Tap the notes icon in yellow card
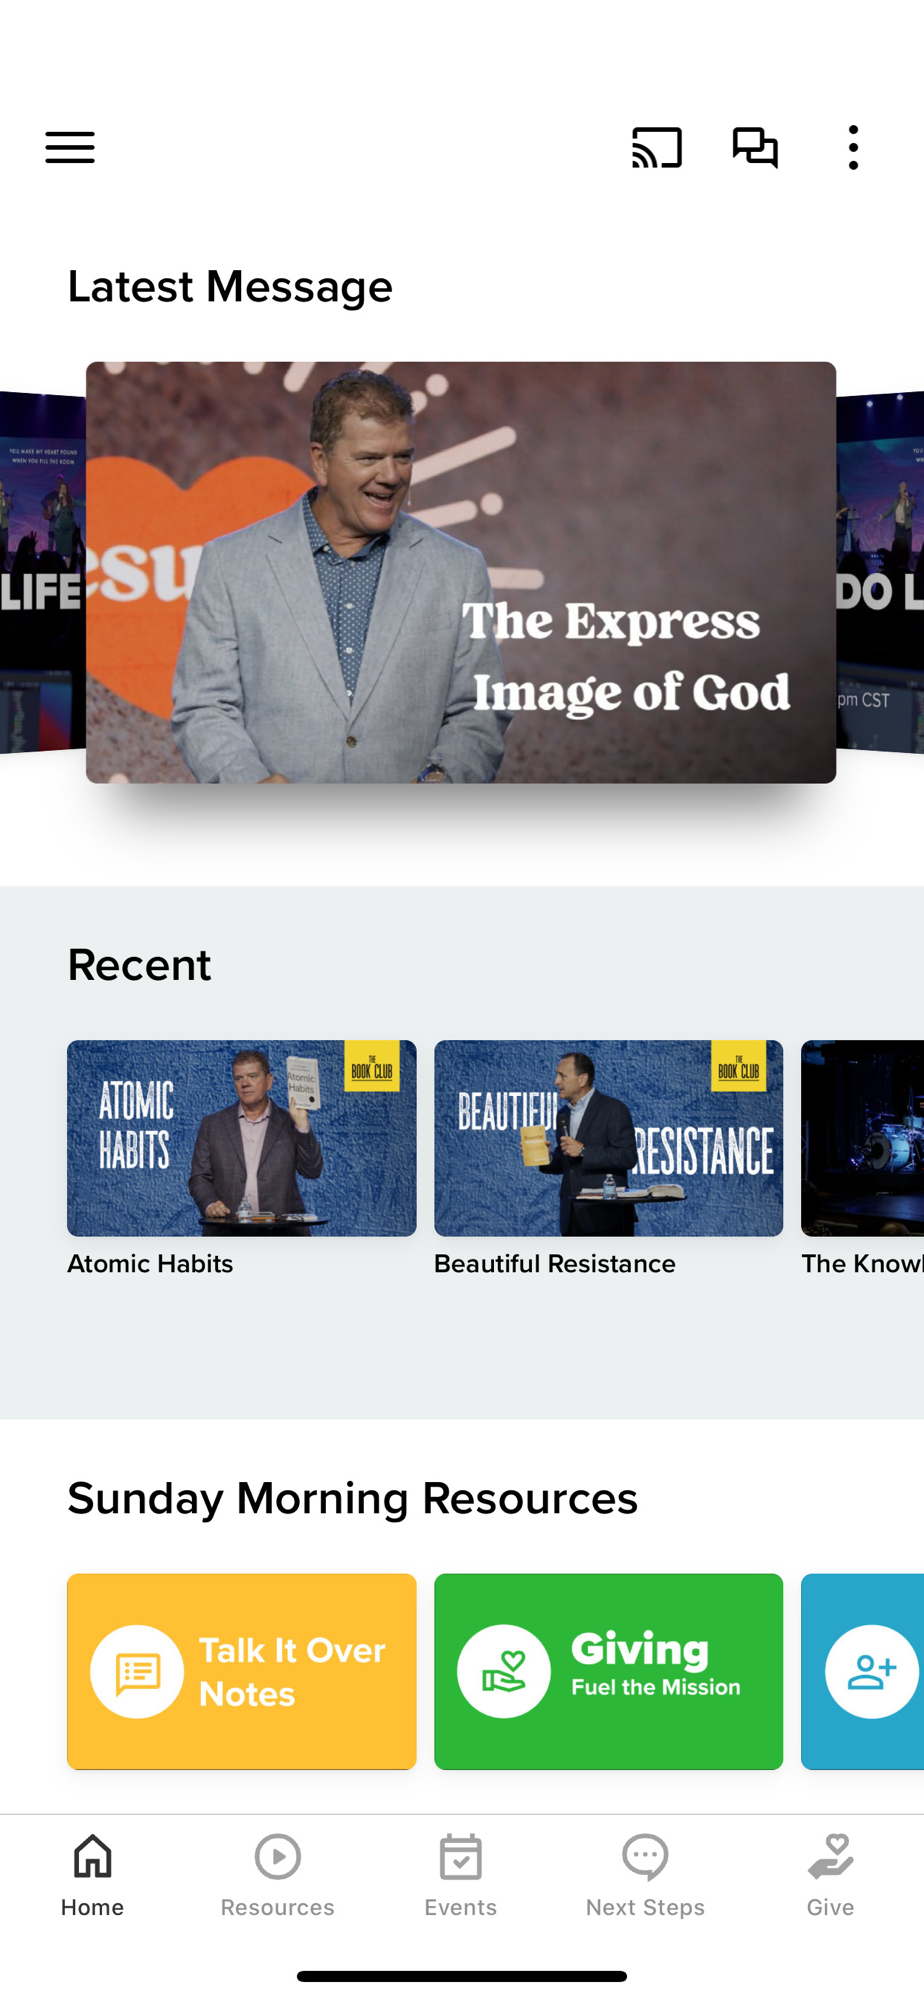 (137, 1672)
